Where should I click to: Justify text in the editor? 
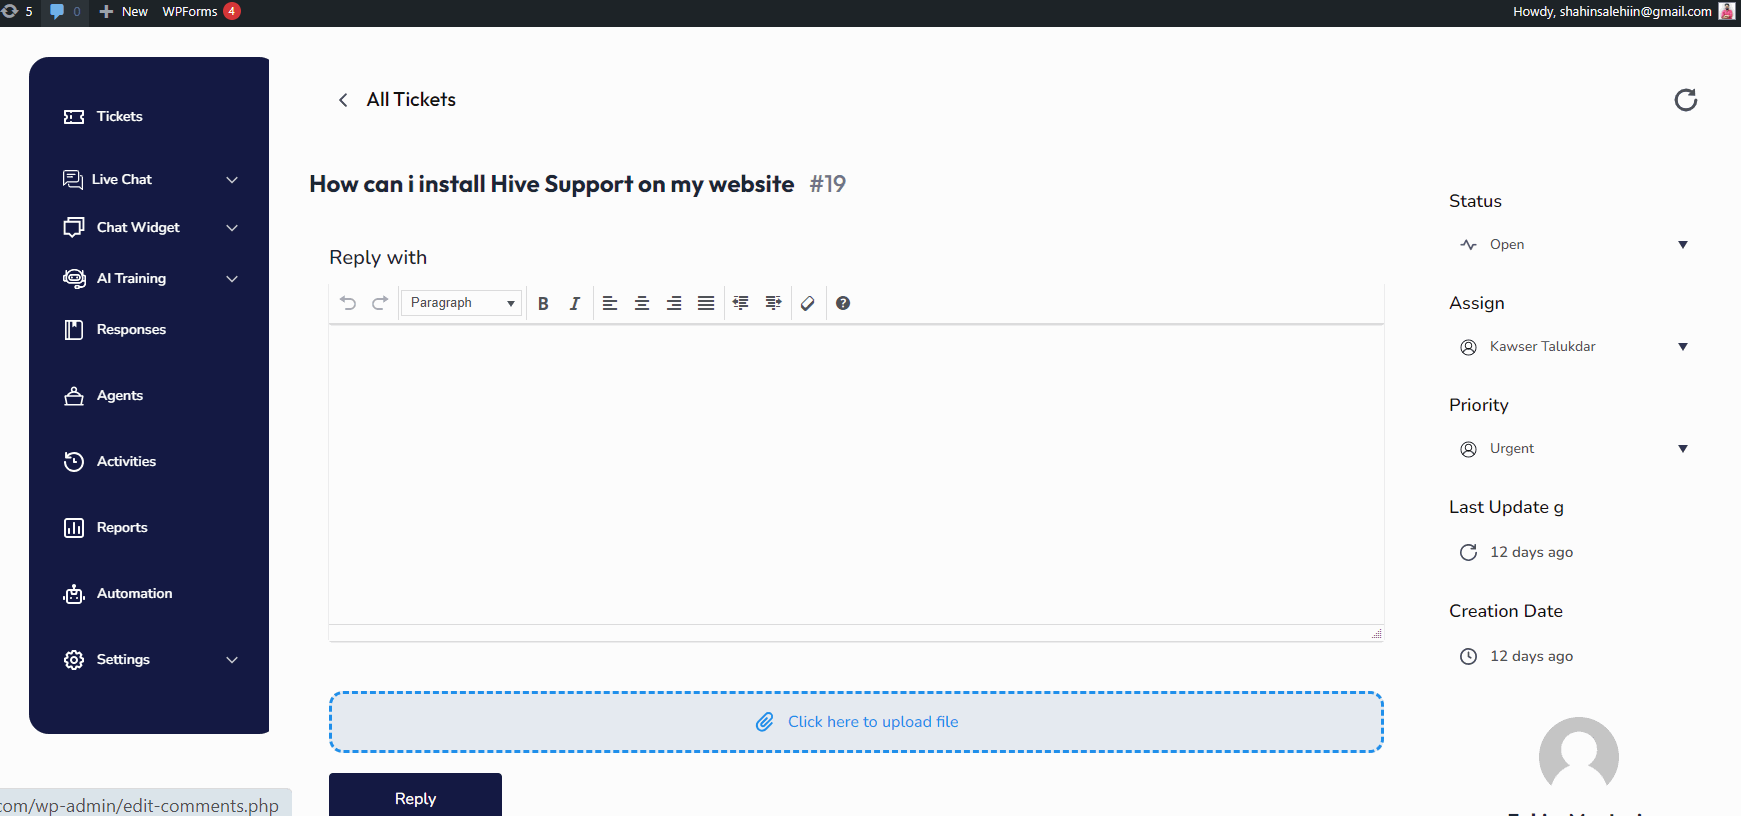tap(706, 303)
